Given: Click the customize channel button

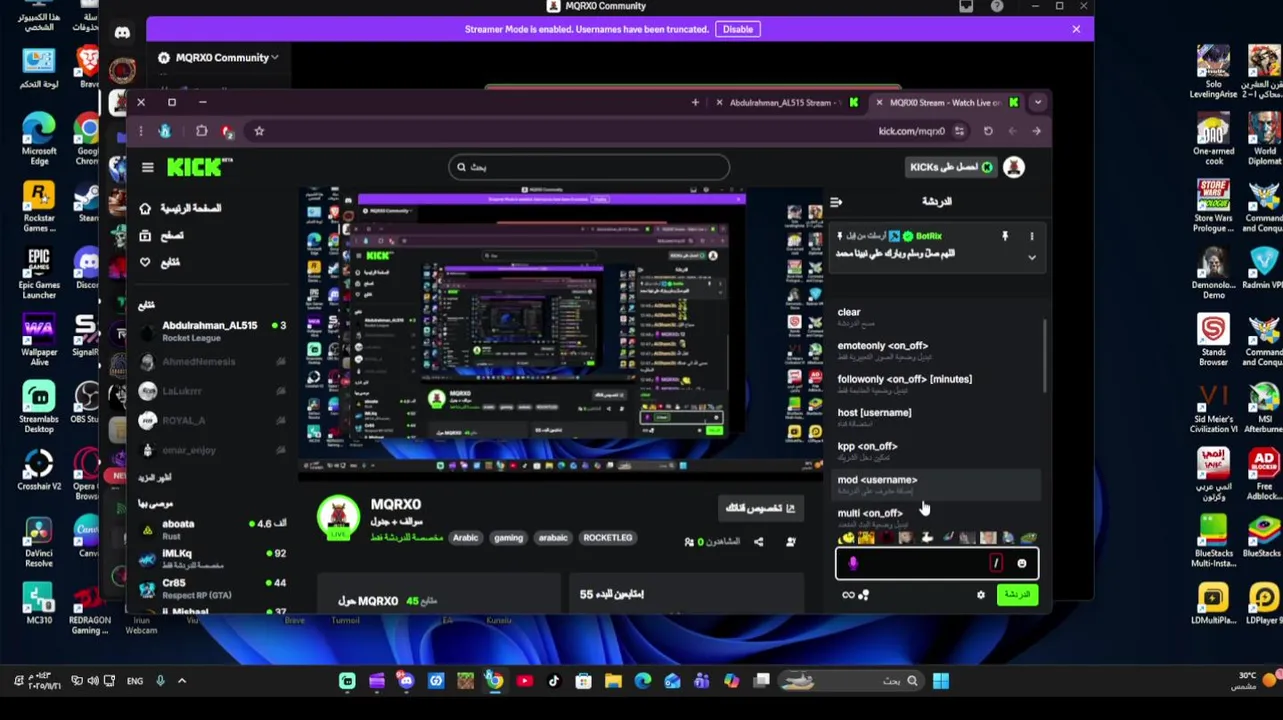Looking at the screenshot, I should click(x=760, y=509).
